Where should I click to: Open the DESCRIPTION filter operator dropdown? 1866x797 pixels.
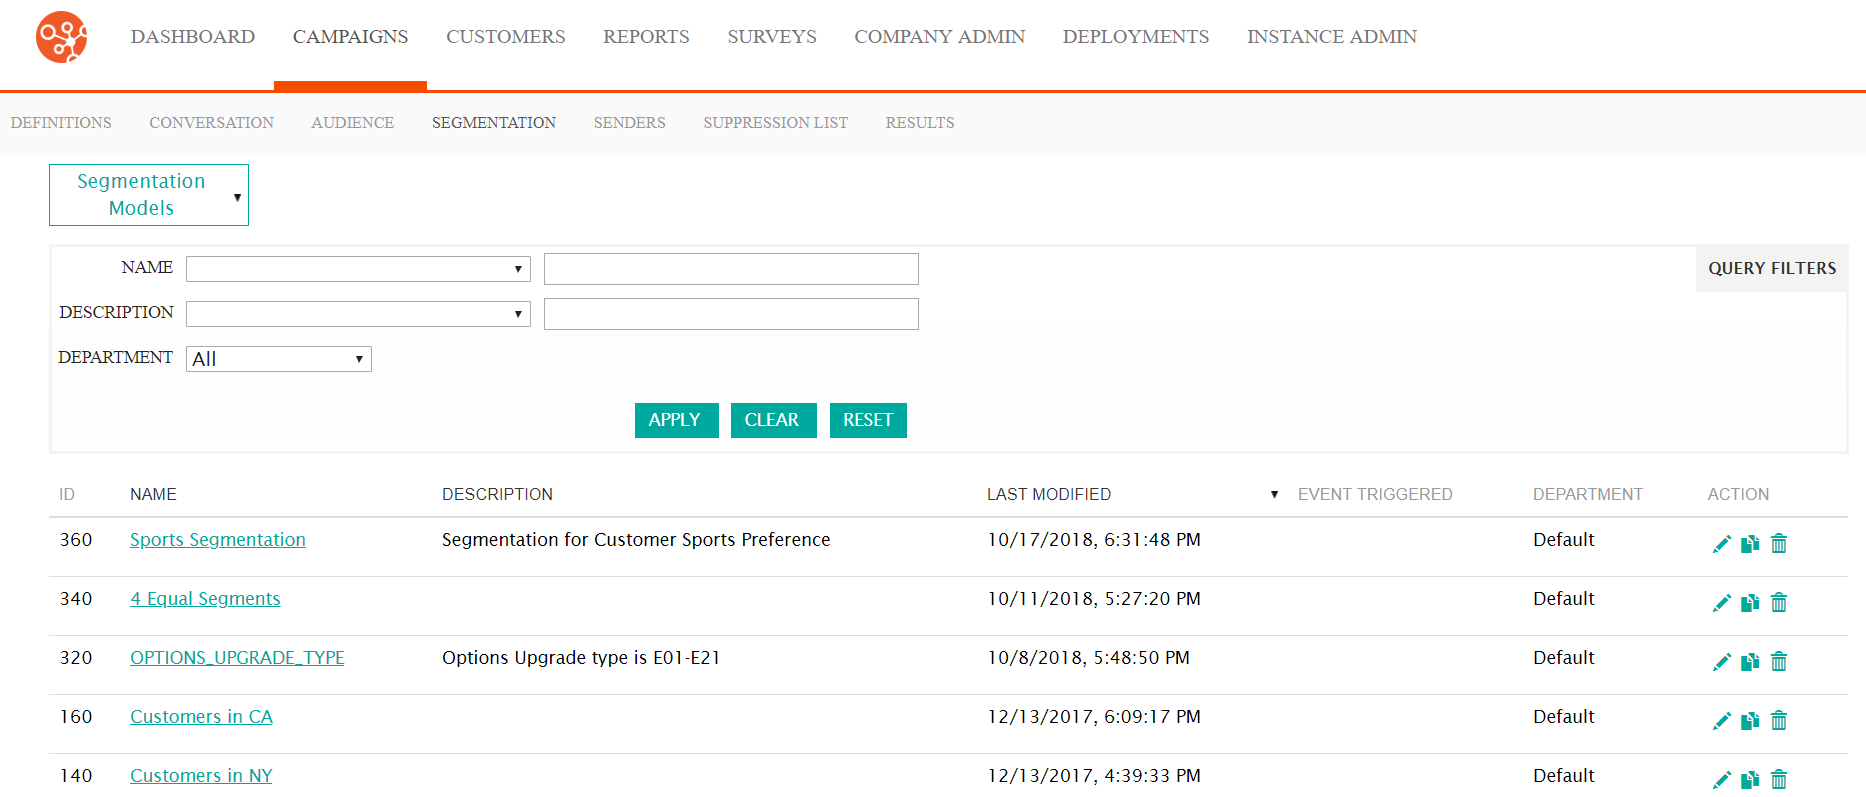point(358,314)
